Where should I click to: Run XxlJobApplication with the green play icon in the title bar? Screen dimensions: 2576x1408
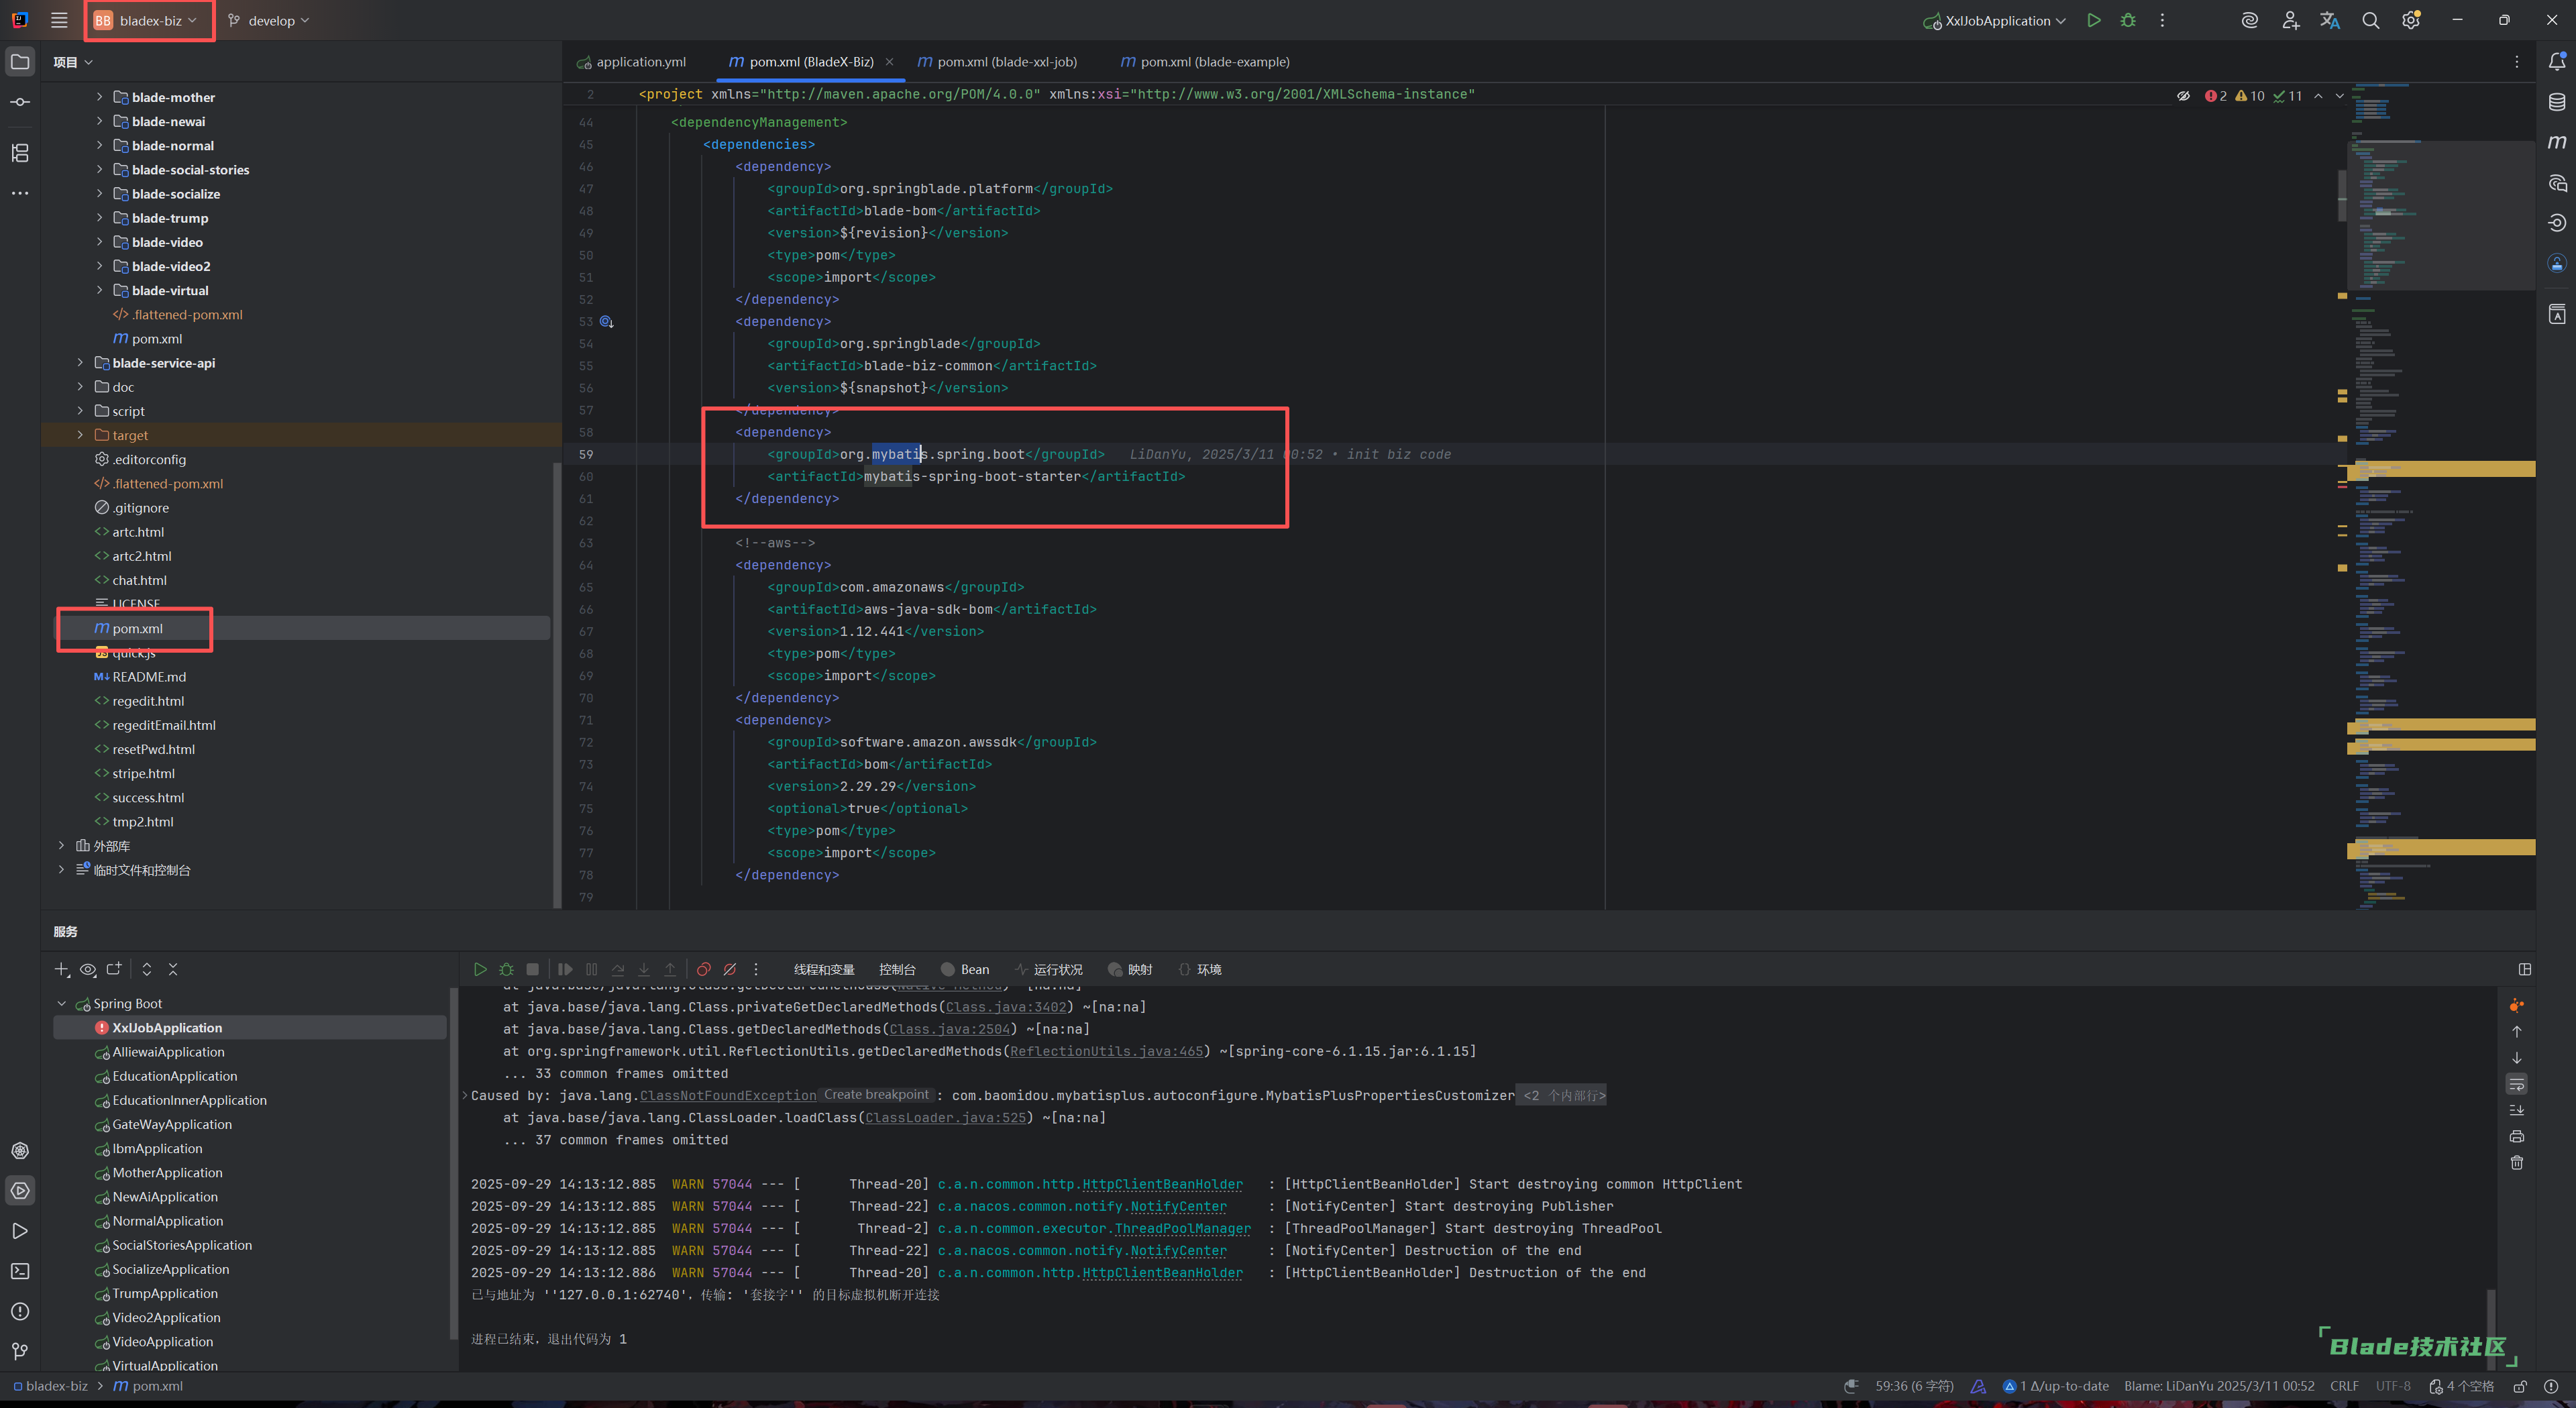[x=2093, y=20]
